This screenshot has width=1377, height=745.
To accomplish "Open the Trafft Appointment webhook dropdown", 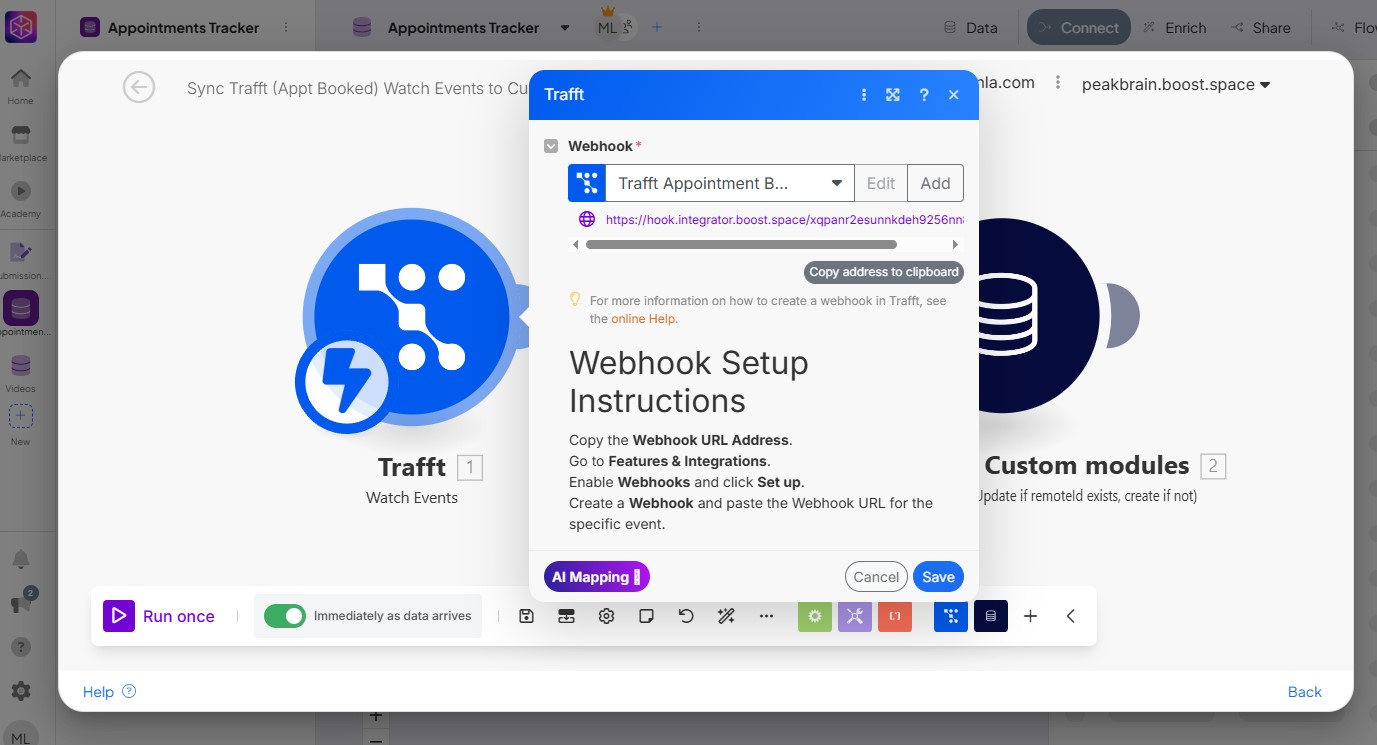I will coord(730,183).
